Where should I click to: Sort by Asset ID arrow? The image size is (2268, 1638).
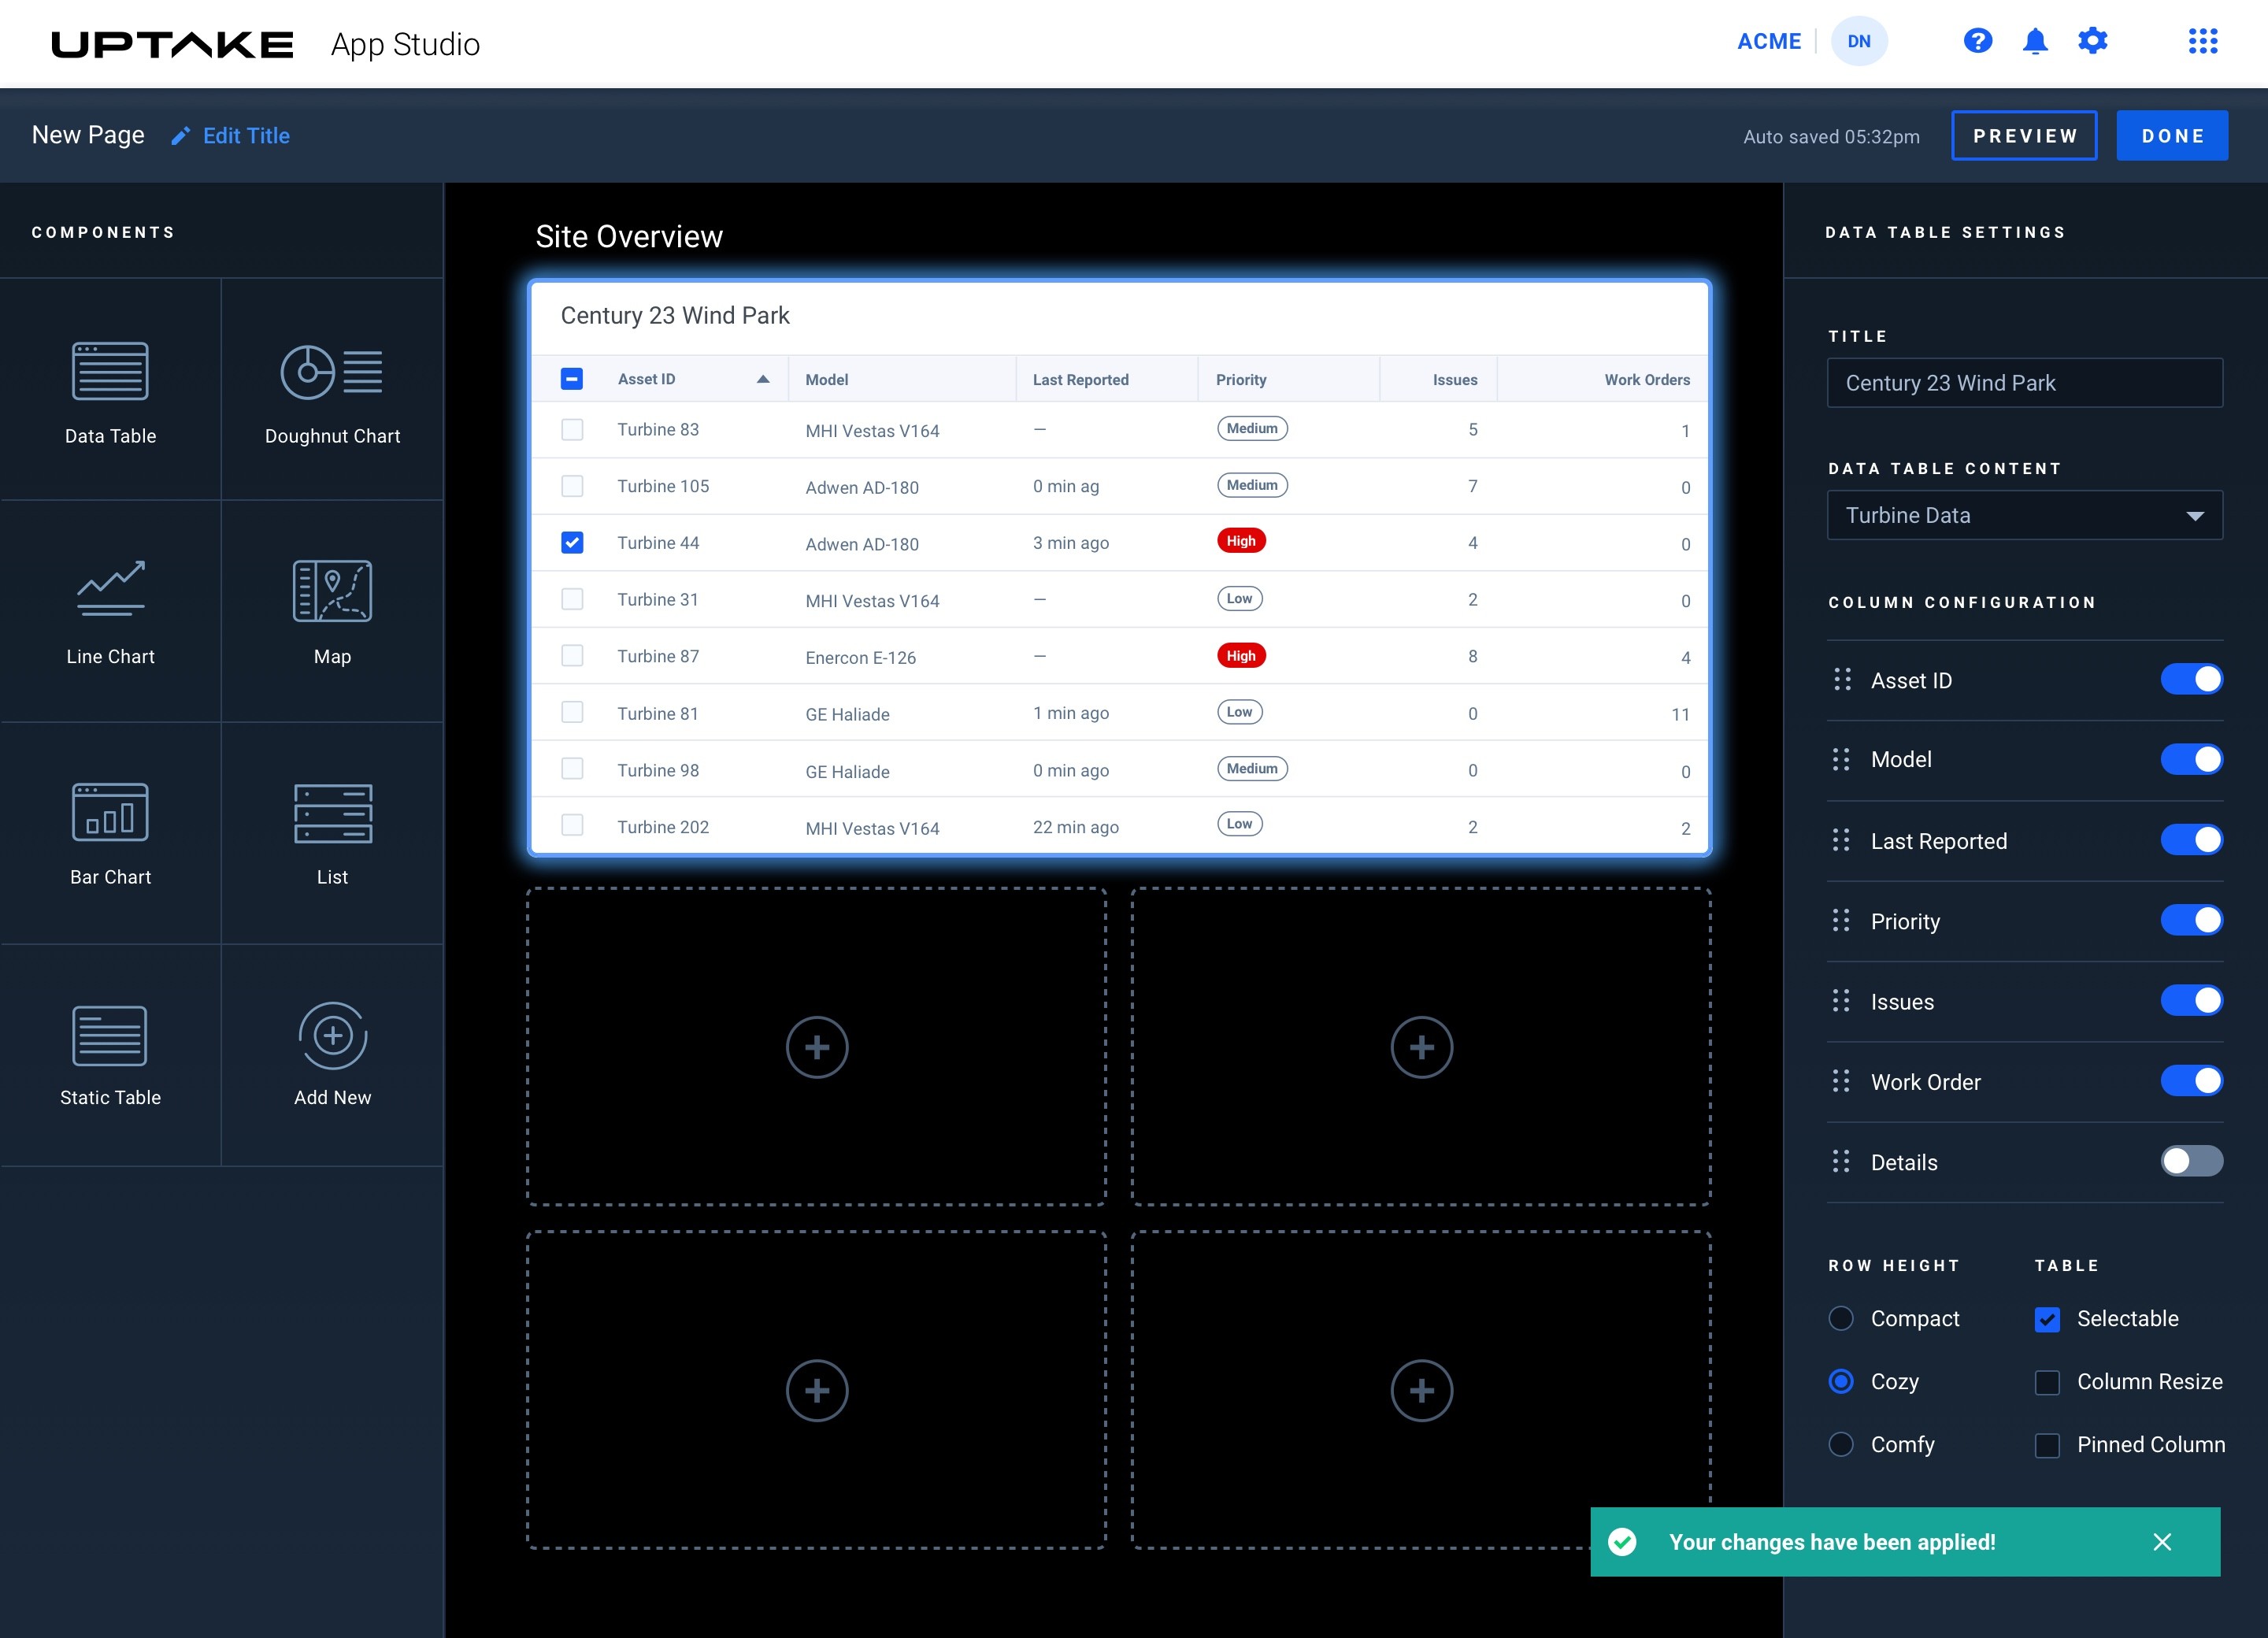[x=763, y=379]
